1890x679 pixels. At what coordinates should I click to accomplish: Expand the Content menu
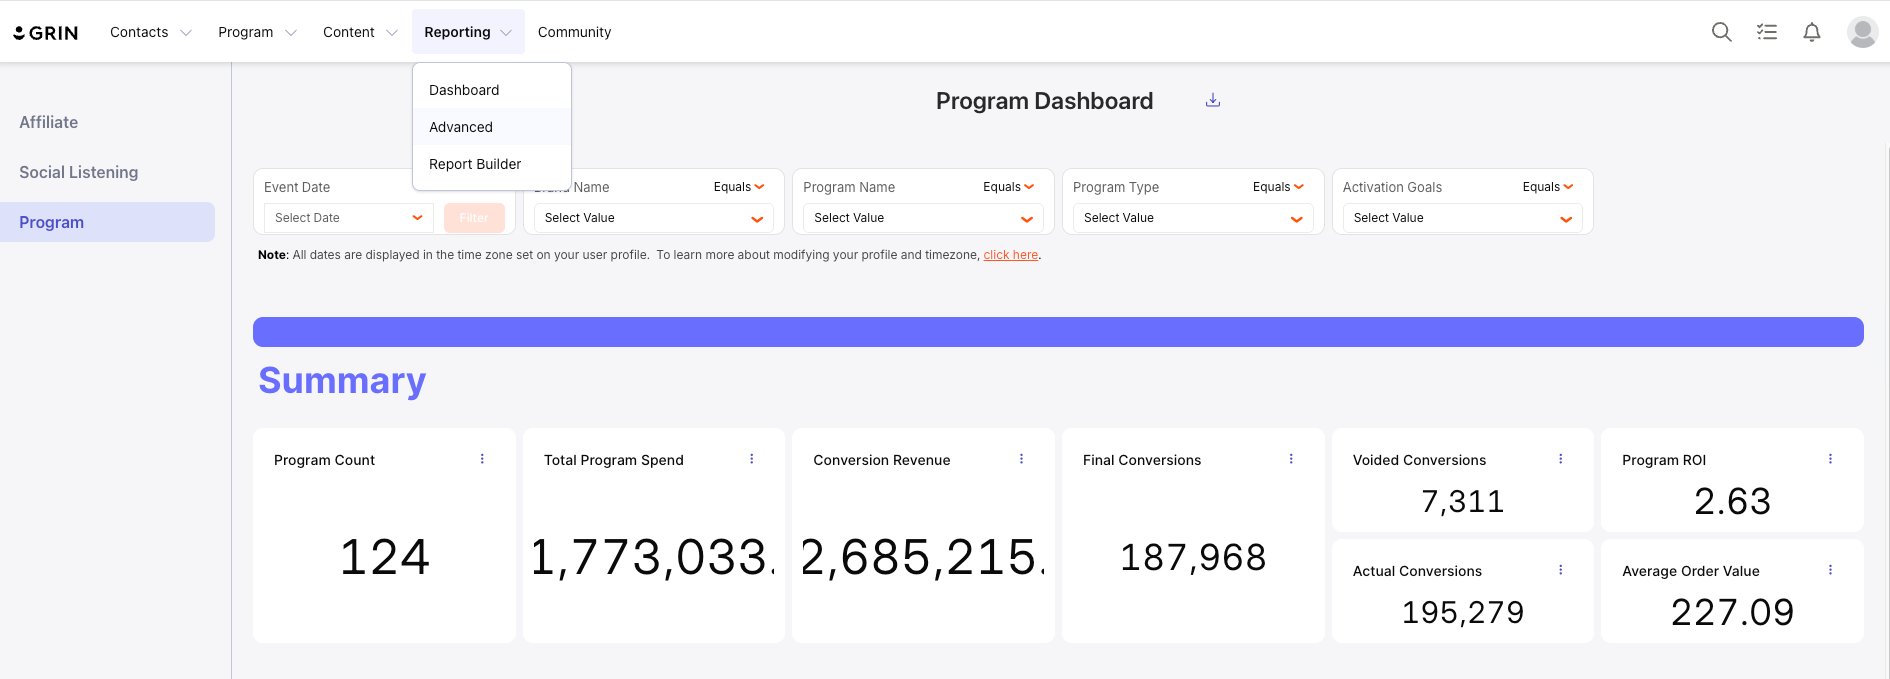tap(360, 32)
